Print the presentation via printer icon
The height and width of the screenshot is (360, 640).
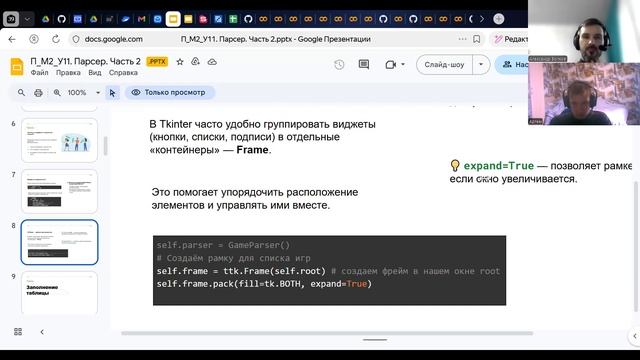point(38,93)
